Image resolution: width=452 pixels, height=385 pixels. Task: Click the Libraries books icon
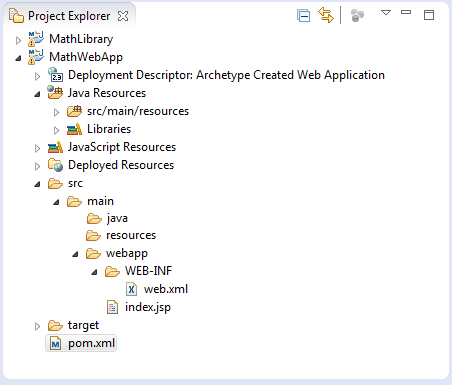(74, 129)
